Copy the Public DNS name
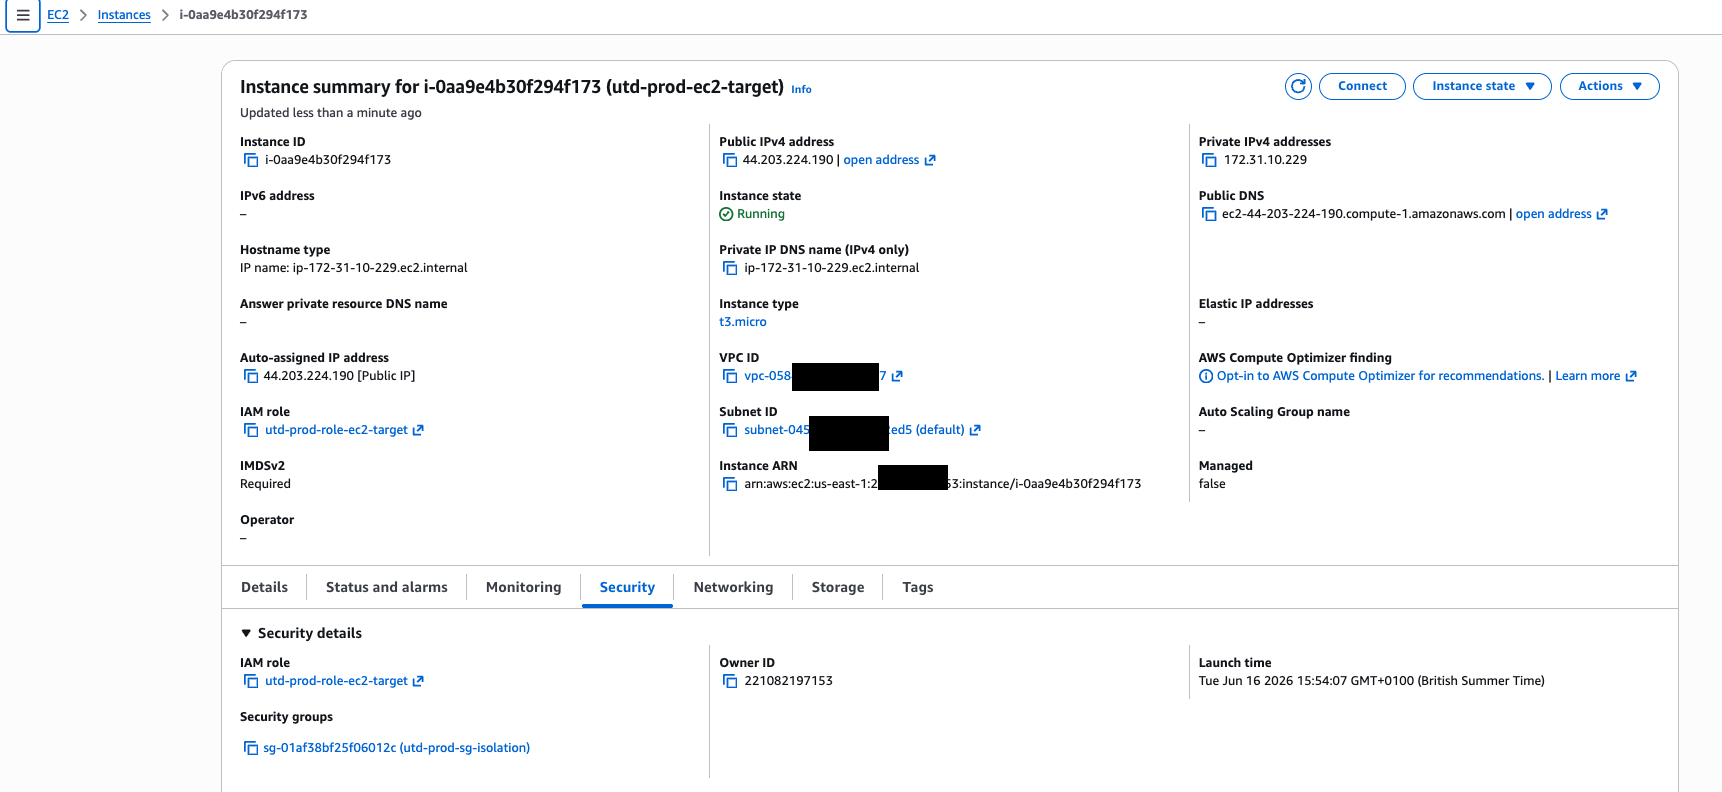Viewport: 1722px width, 792px height. (x=1209, y=214)
